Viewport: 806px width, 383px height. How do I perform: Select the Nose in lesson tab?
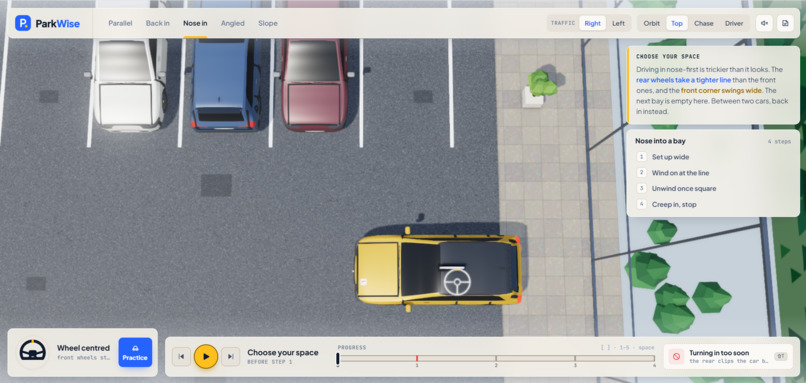195,23
